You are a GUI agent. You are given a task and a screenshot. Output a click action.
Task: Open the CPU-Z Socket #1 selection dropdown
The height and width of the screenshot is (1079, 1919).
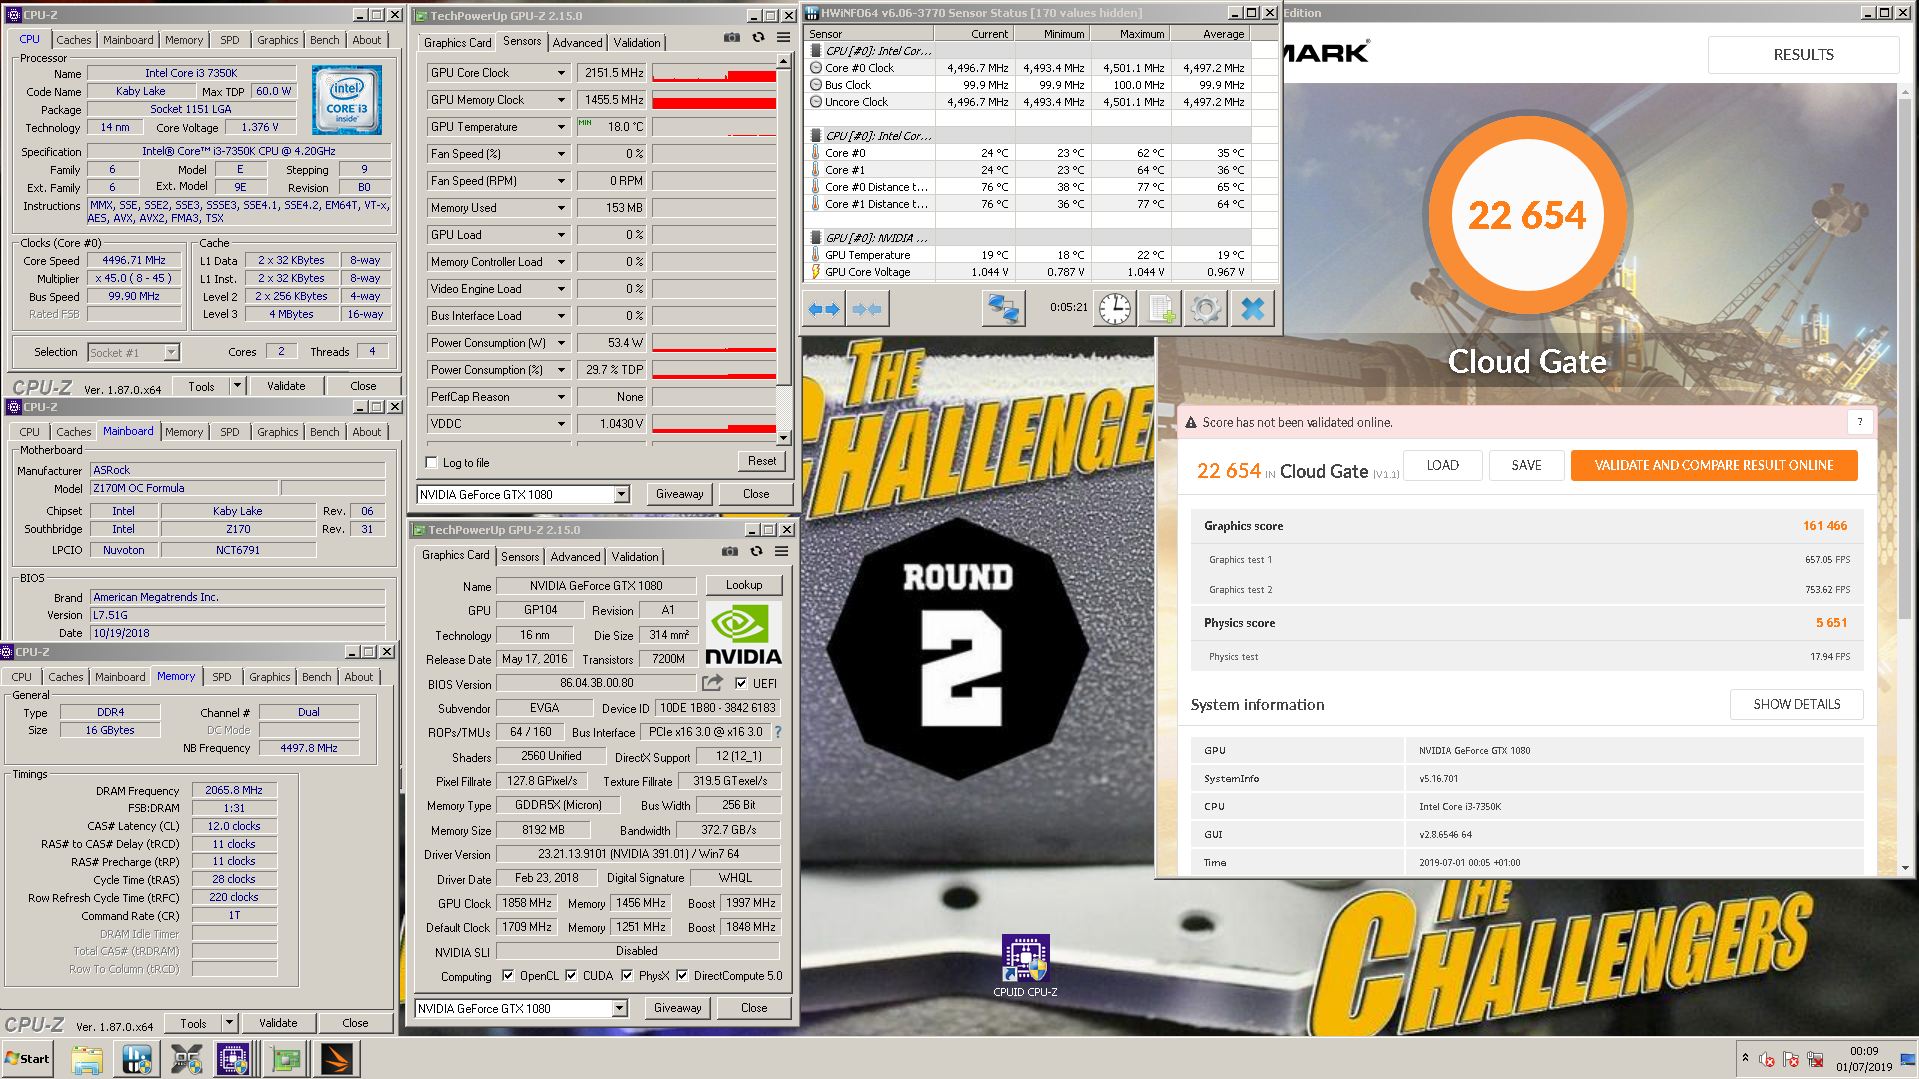click(171, 352)
